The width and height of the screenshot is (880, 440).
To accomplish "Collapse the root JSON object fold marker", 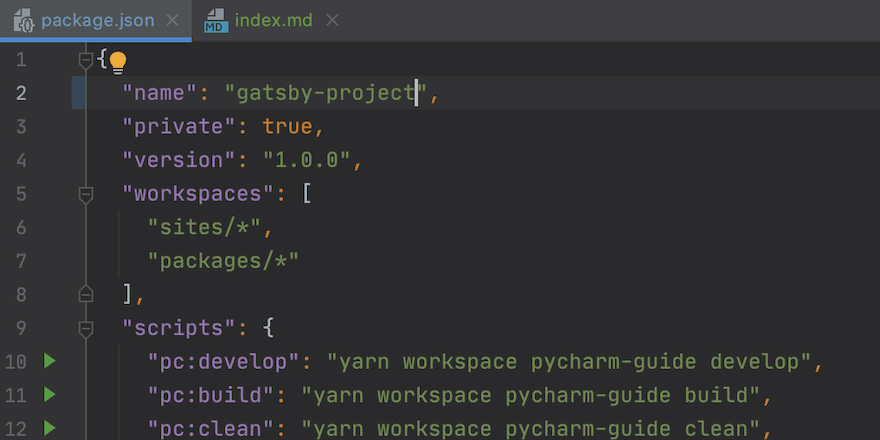I will point(86,60).
